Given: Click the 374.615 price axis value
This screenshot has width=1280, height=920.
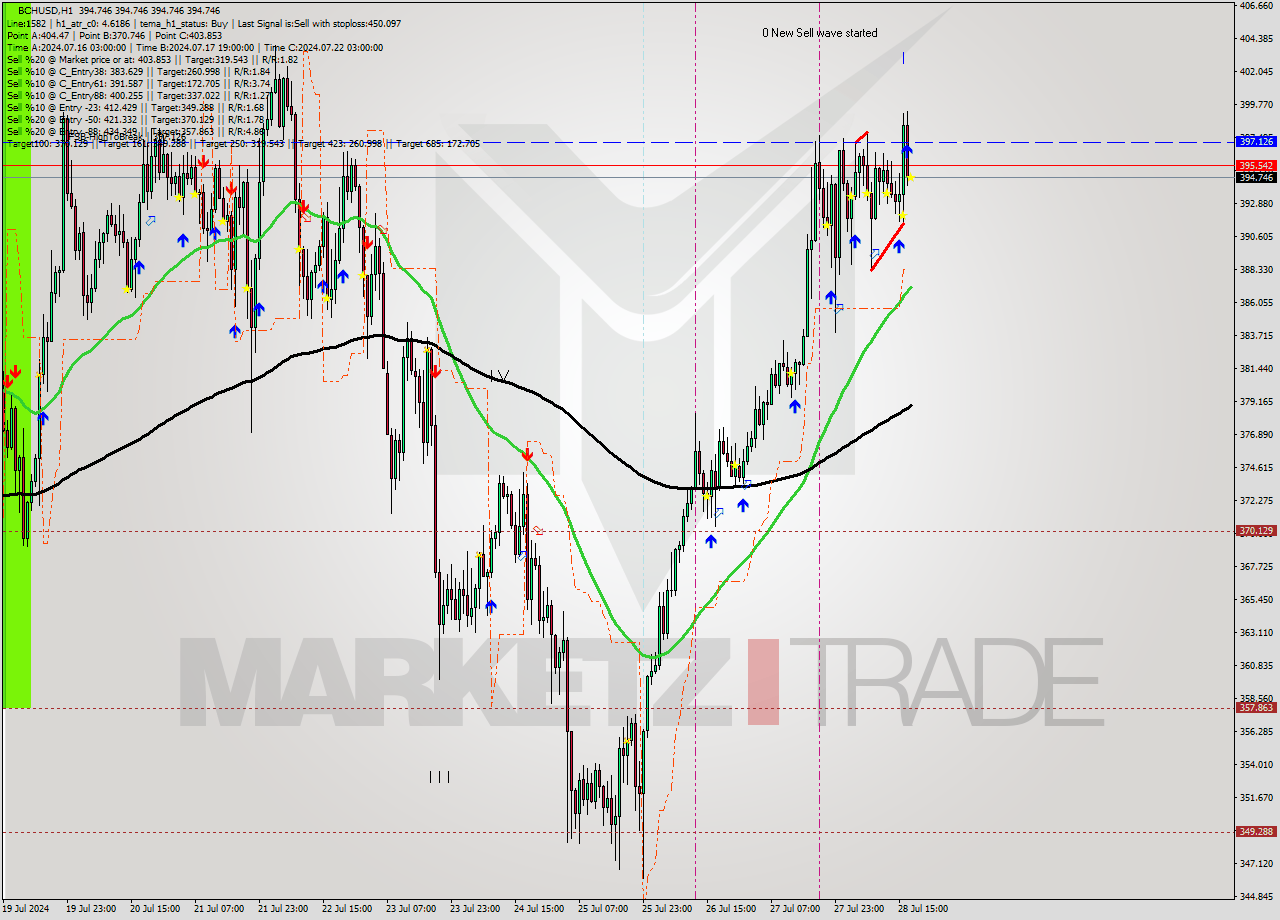Looking at the screenshot, I should [1255, 467].
